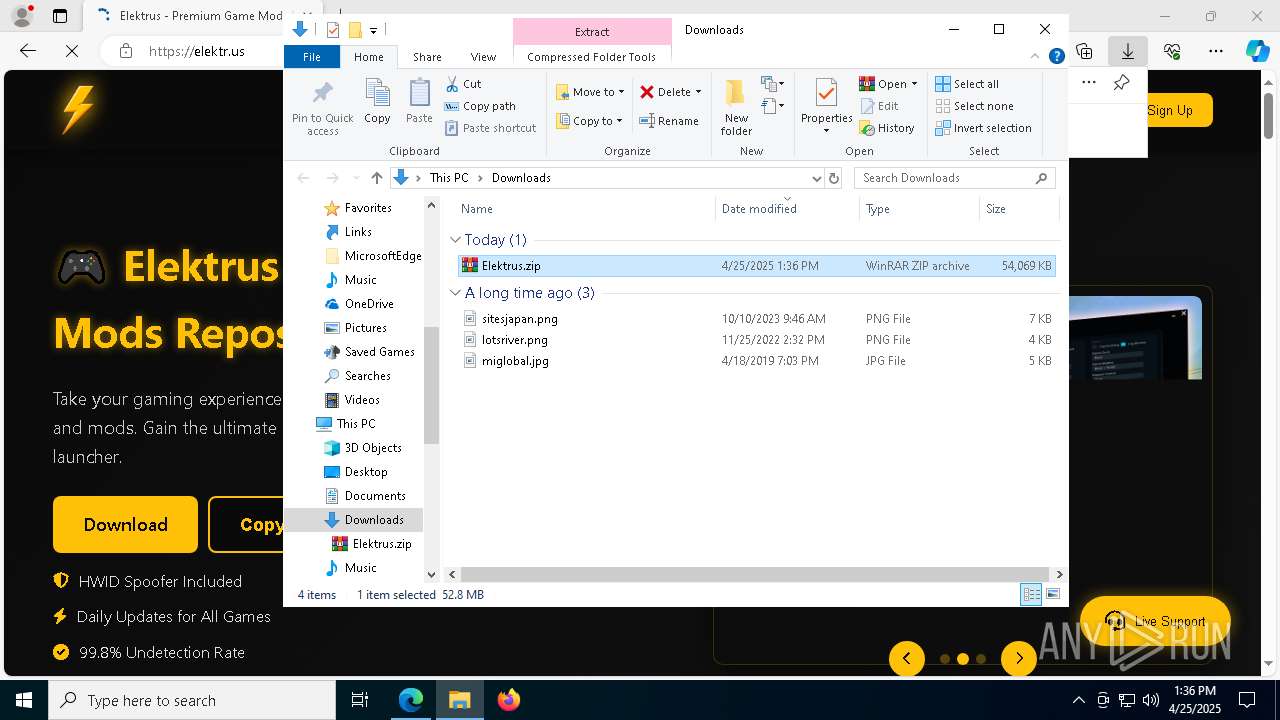Expand the Open dropdown arrow
This screenshot has height=720, width=1280.
tap(914, 84)
